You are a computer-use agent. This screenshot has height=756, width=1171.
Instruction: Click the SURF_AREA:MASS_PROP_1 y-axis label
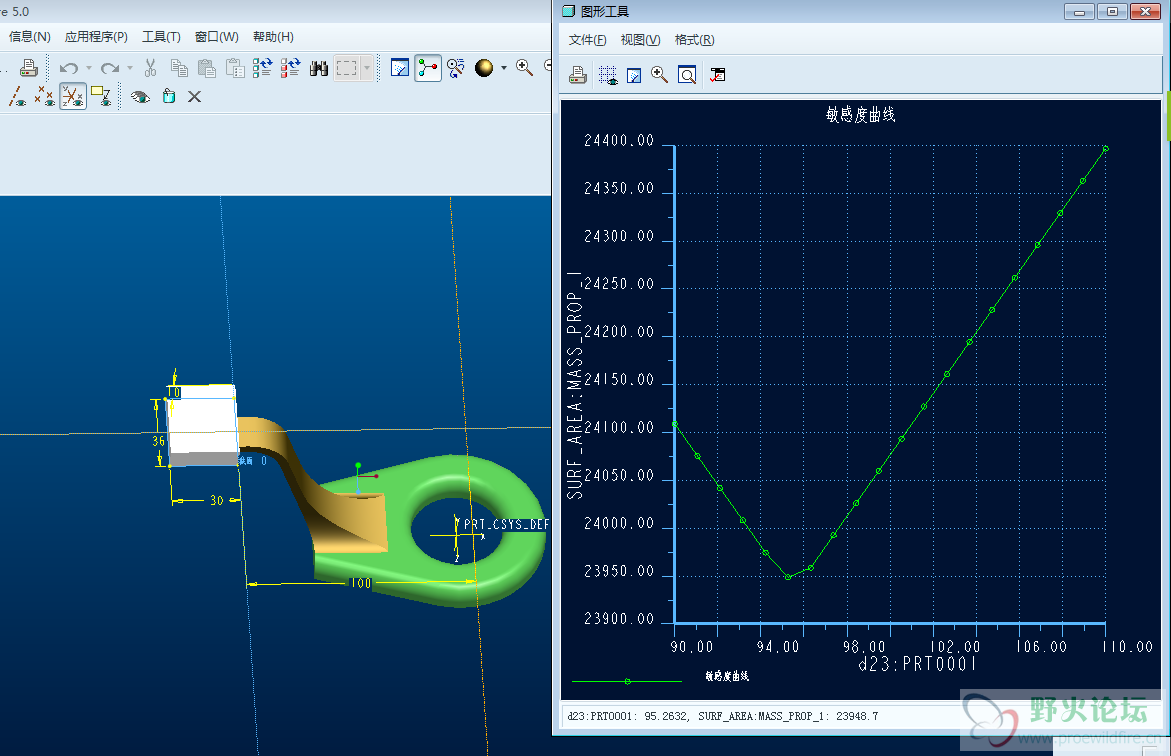[x=574, y=385]
